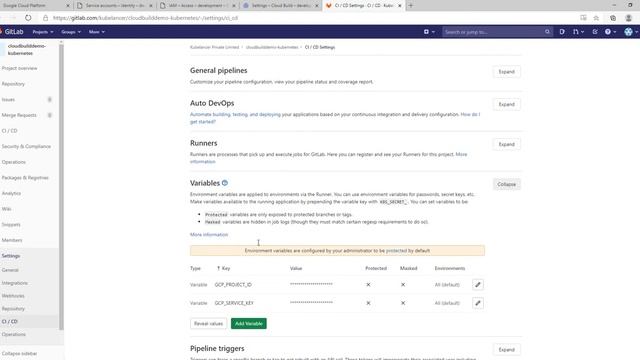Open the Projects dropdown in navbar
The width and height of the screenshot is (640, 360).
[x=42, y=32]
